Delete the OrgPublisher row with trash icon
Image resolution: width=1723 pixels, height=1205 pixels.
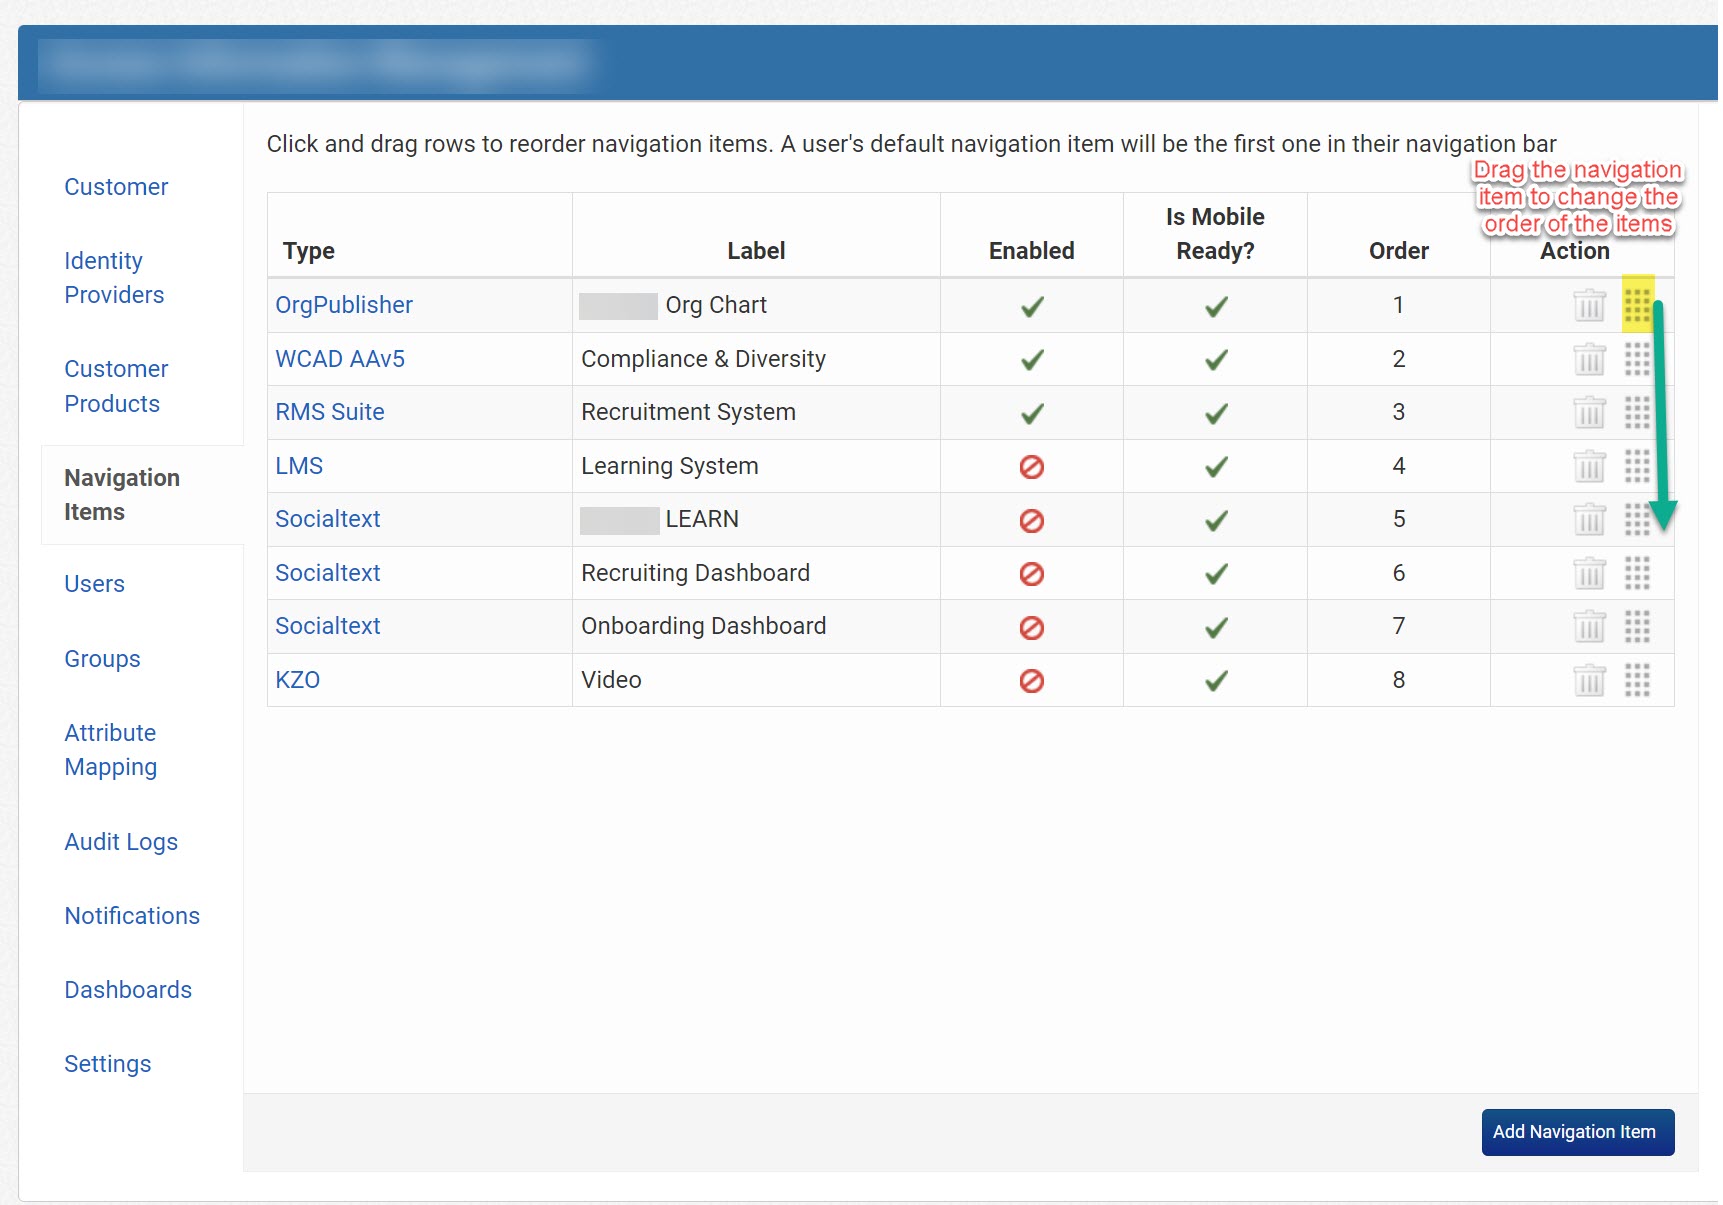[x=1589, y=305]
